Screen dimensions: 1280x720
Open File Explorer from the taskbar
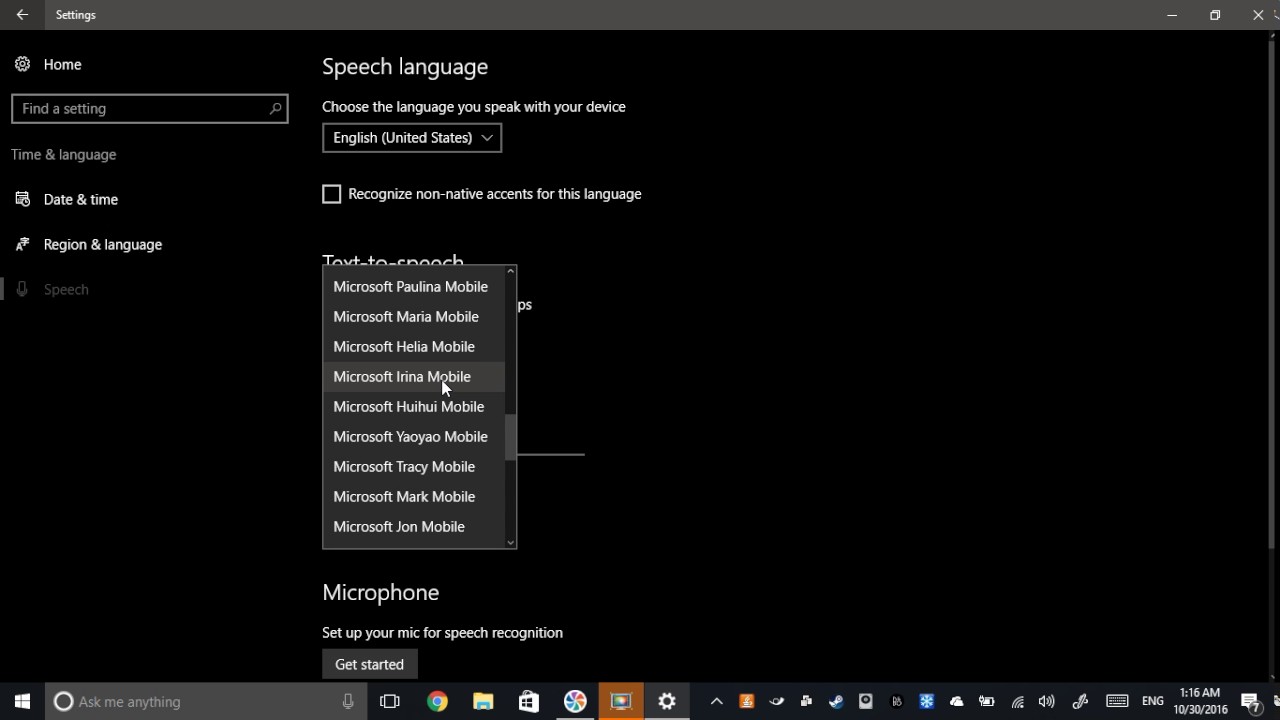[483, 702]
